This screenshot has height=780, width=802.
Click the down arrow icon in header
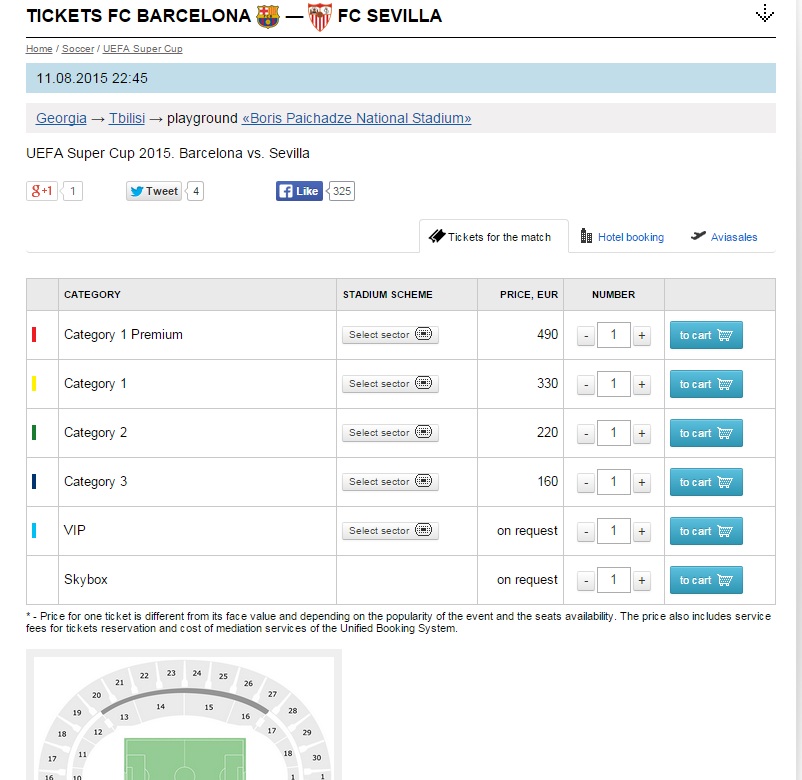pos(765,13)
